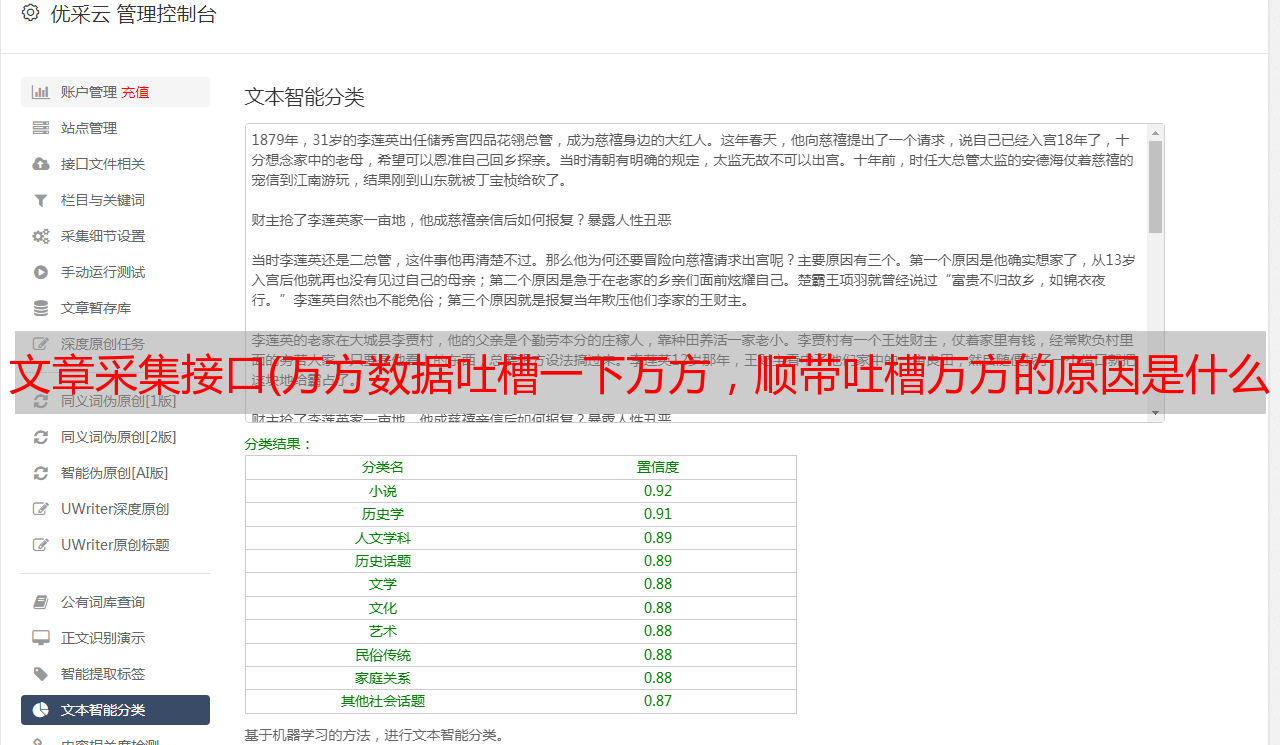This screenshot has height=745, width=1280.
Task: Click the 文化 category cell
Action: coord(383,608)
